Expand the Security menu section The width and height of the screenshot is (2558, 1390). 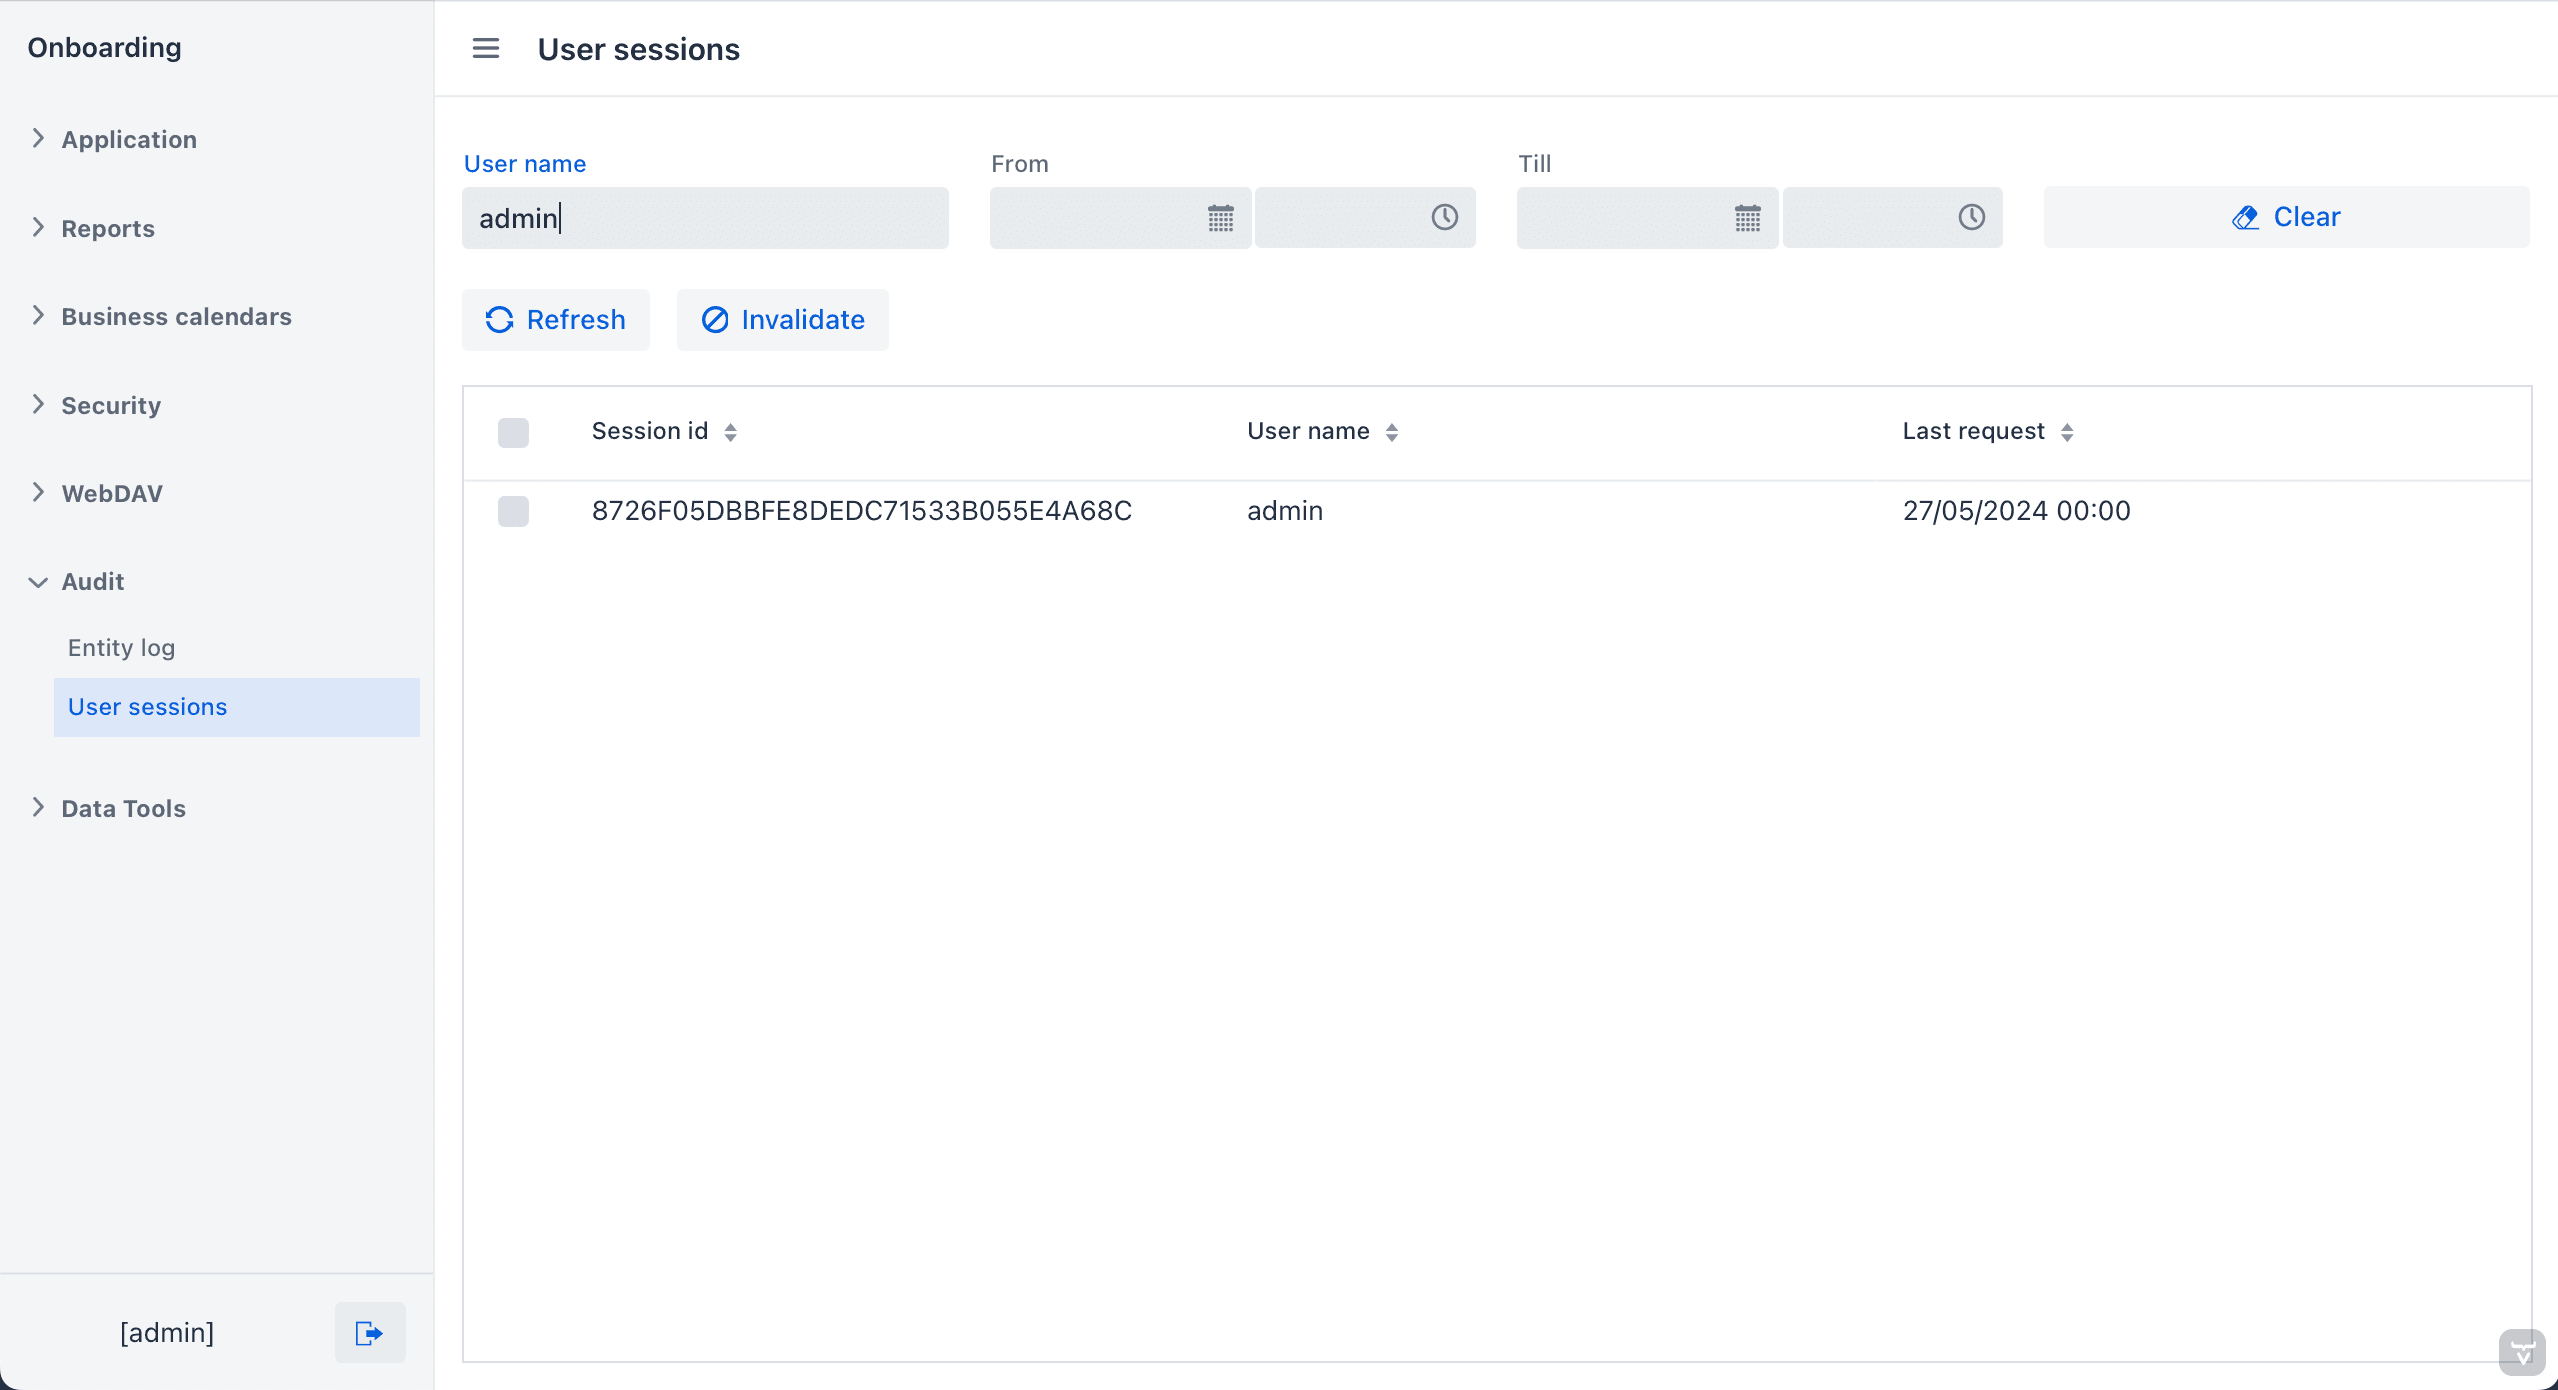(x=110, y=405)
